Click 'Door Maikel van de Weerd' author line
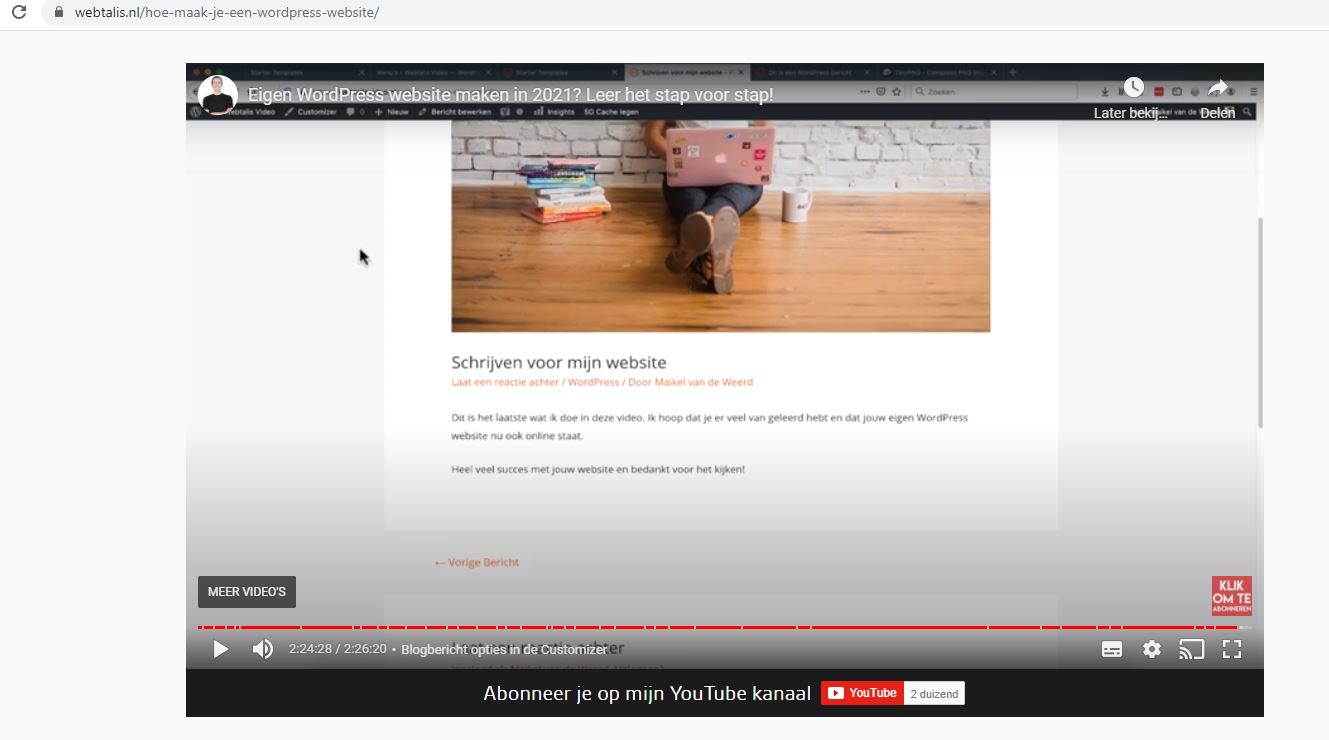 pos(690,382)
